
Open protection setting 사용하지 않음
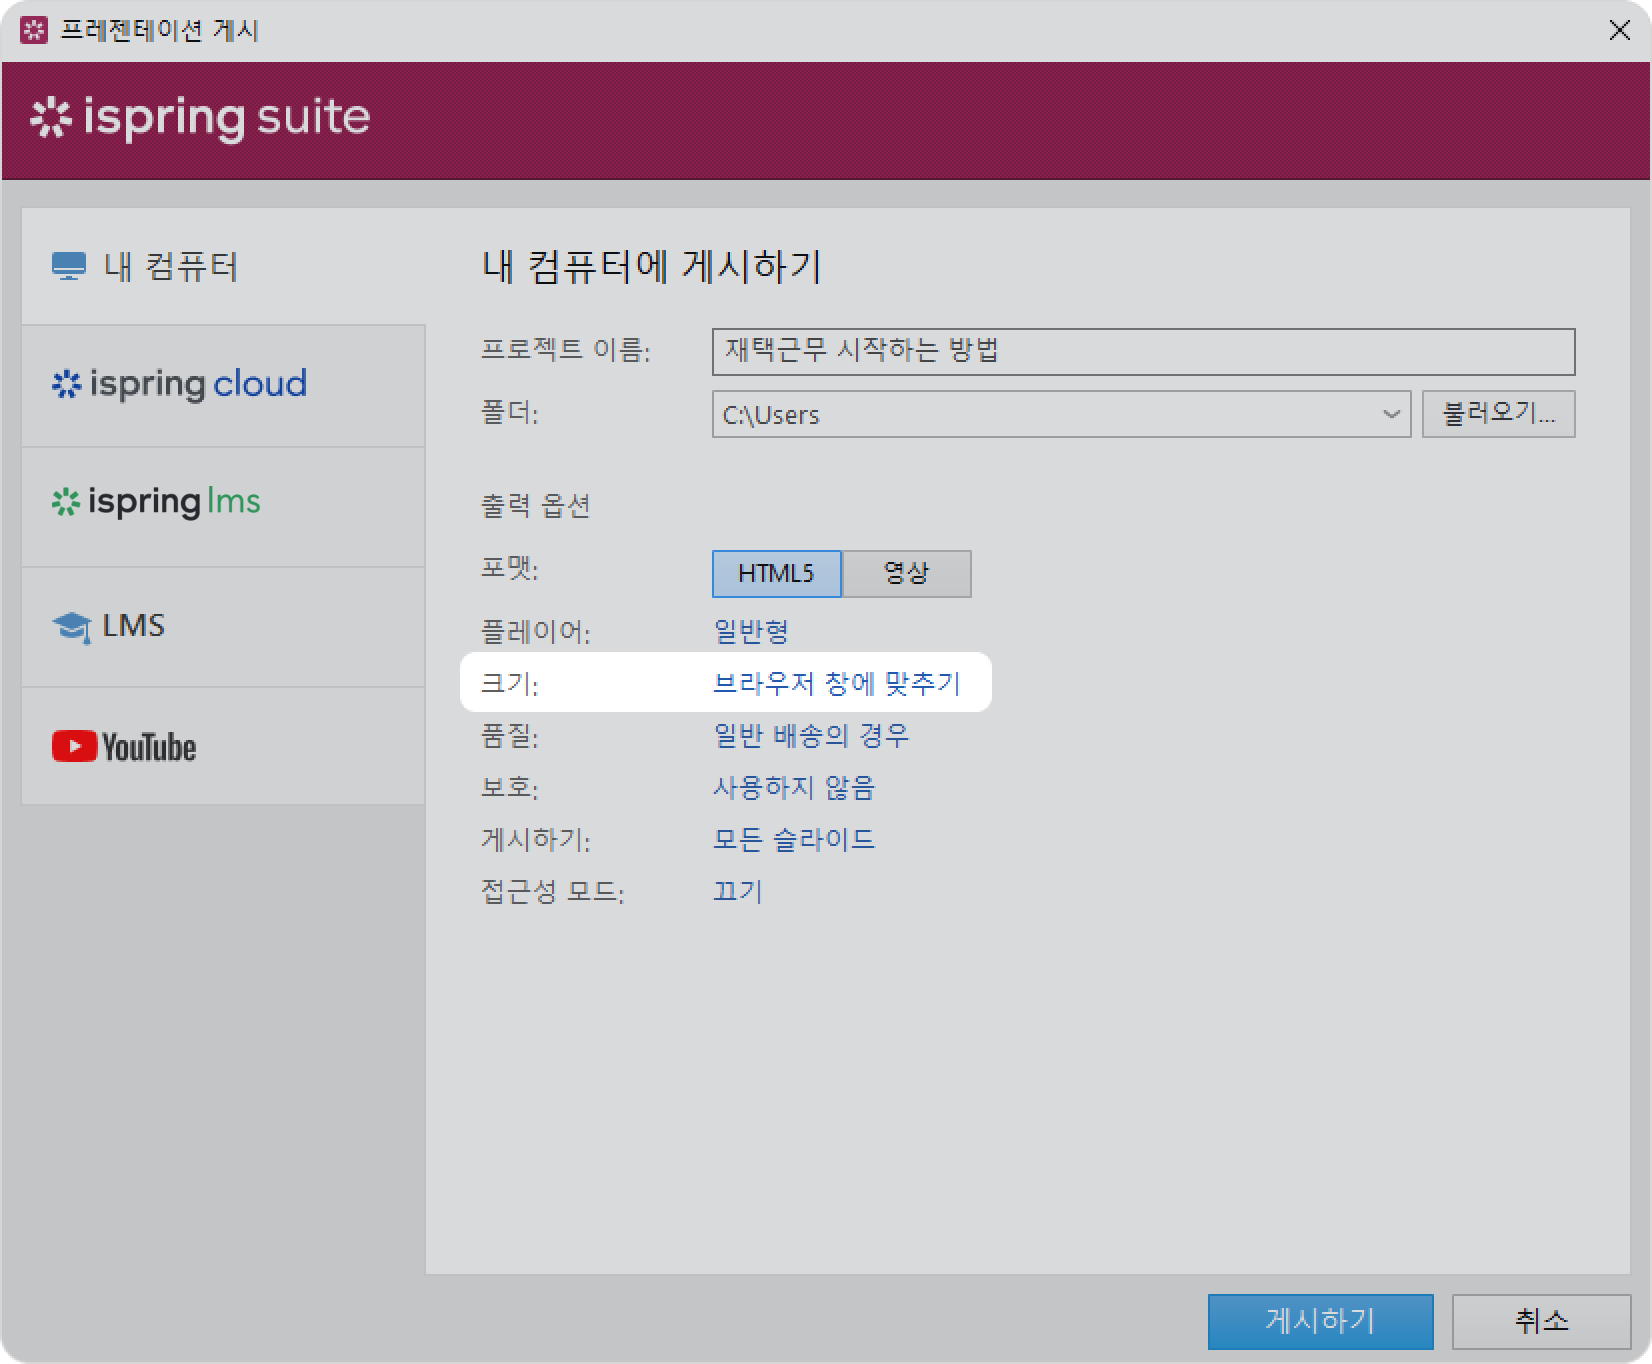tap(794, 788)
